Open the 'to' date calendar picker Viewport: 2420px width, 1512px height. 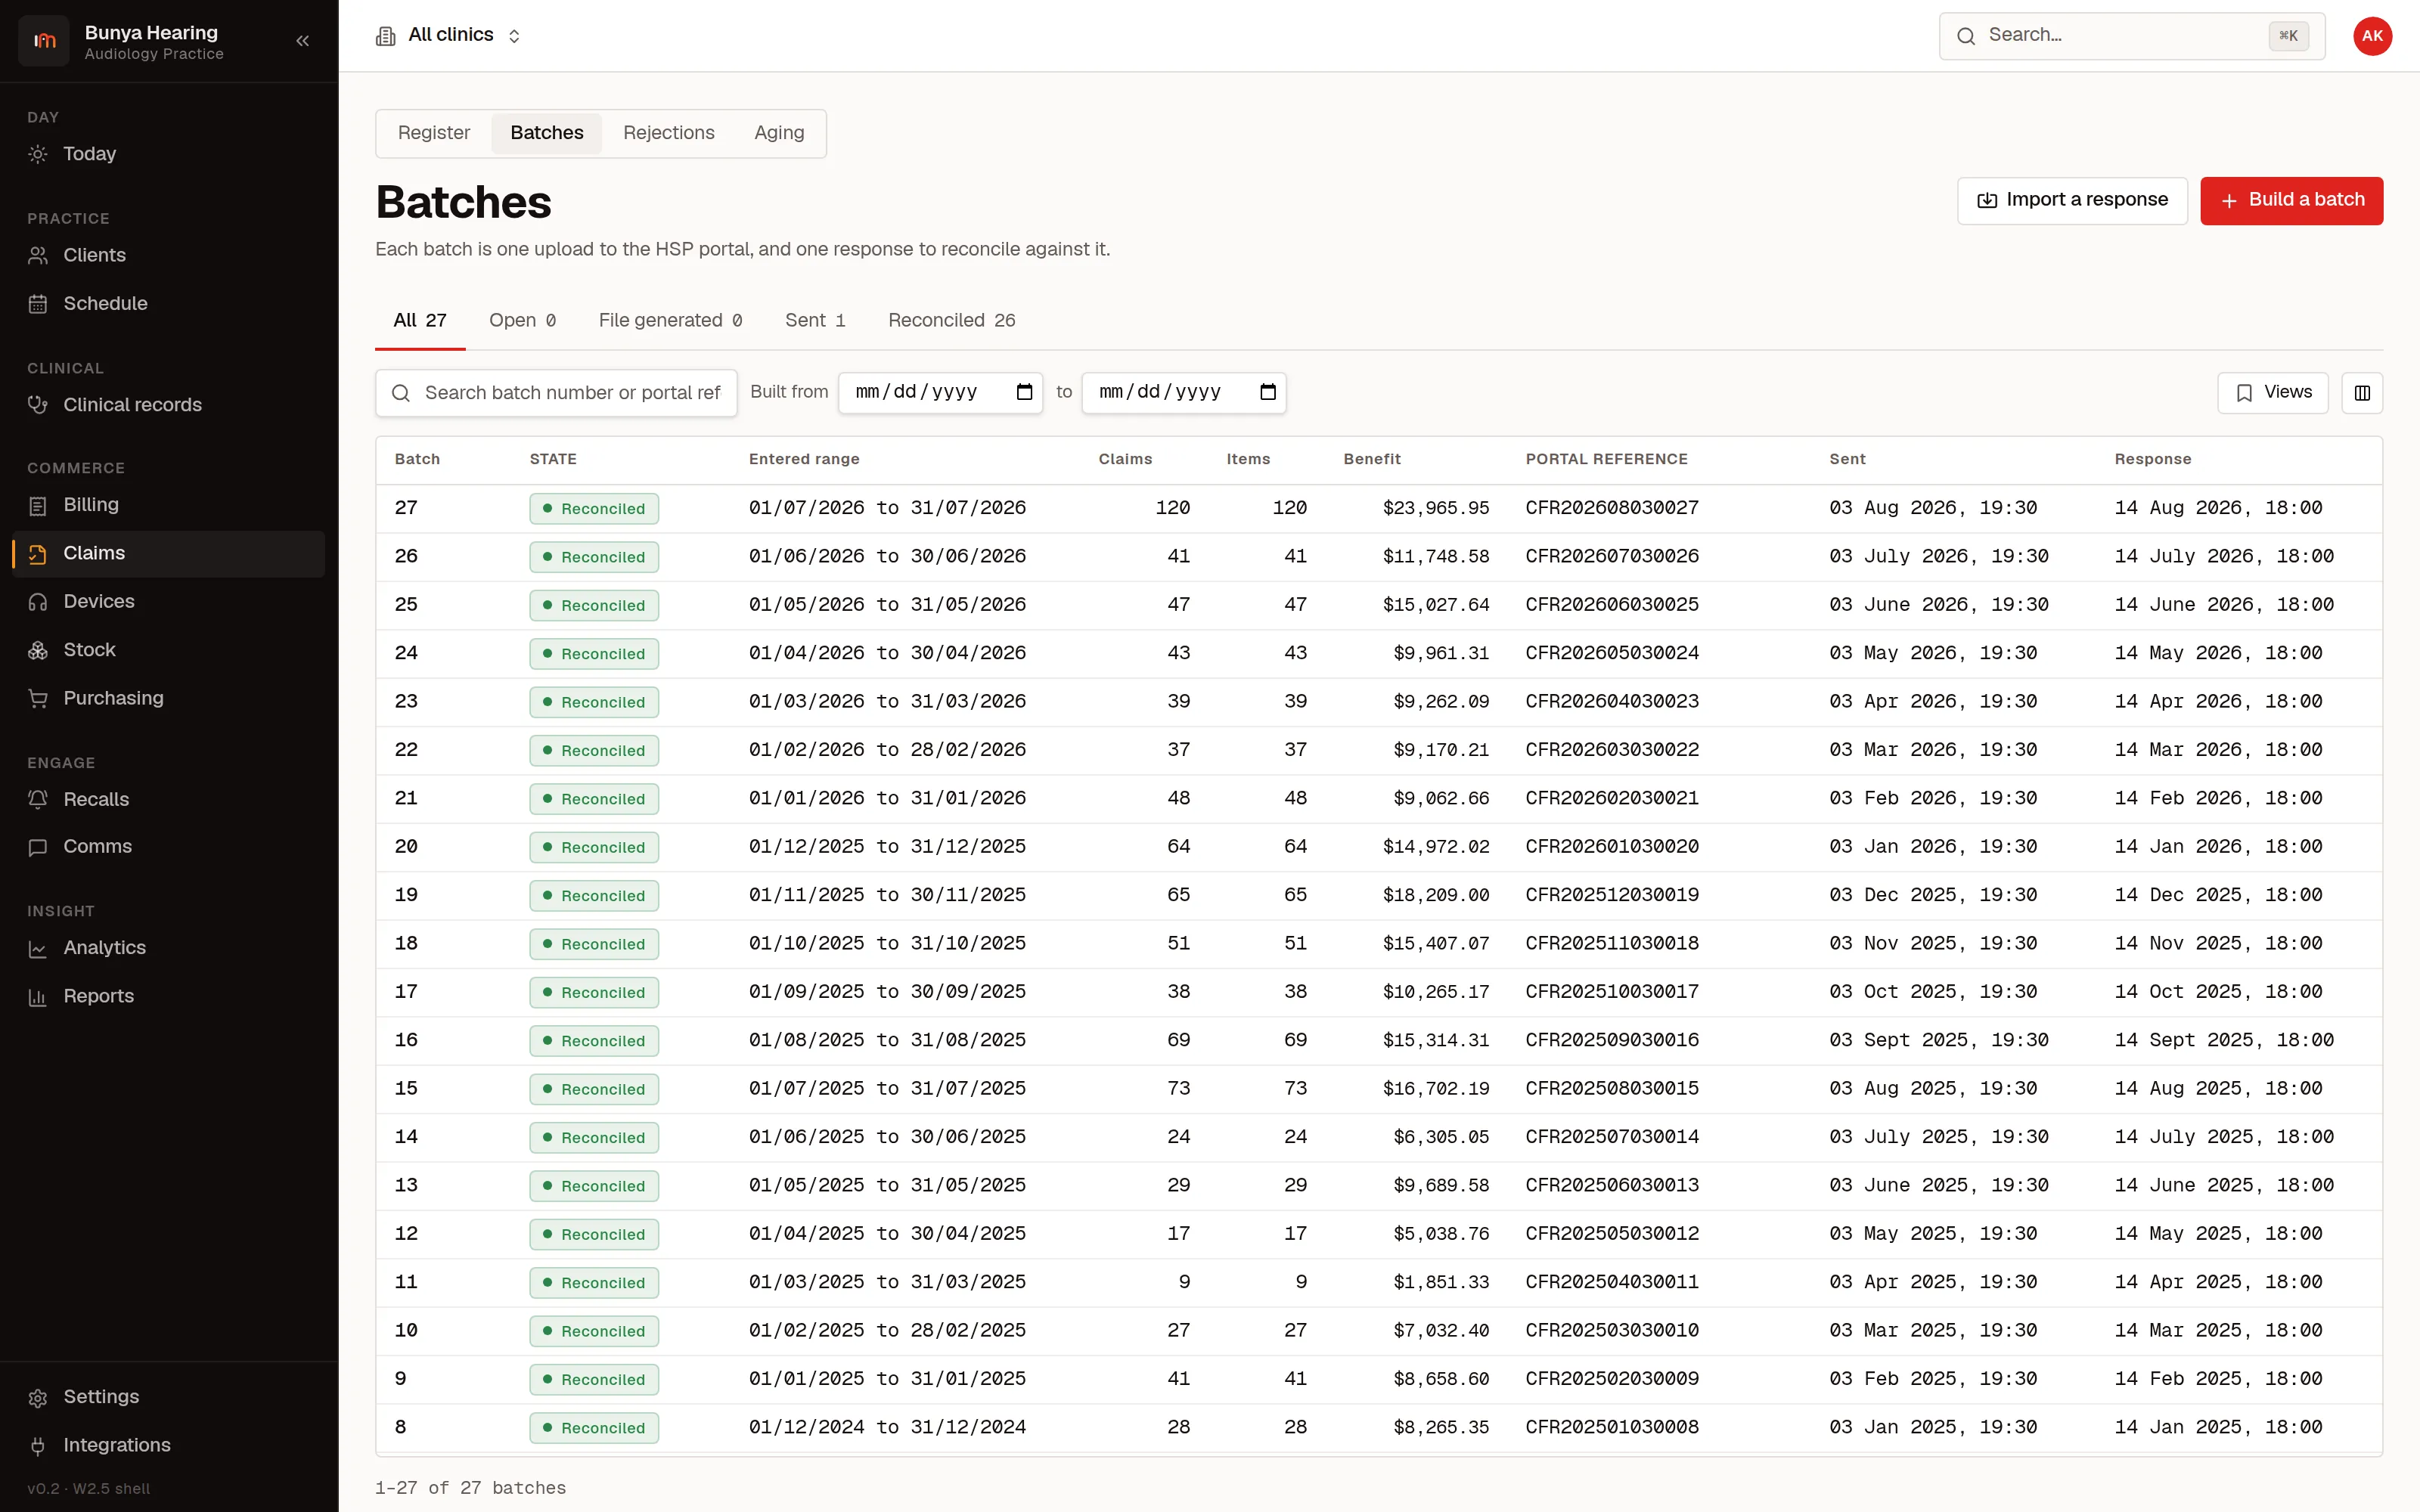click(1268, 392)
